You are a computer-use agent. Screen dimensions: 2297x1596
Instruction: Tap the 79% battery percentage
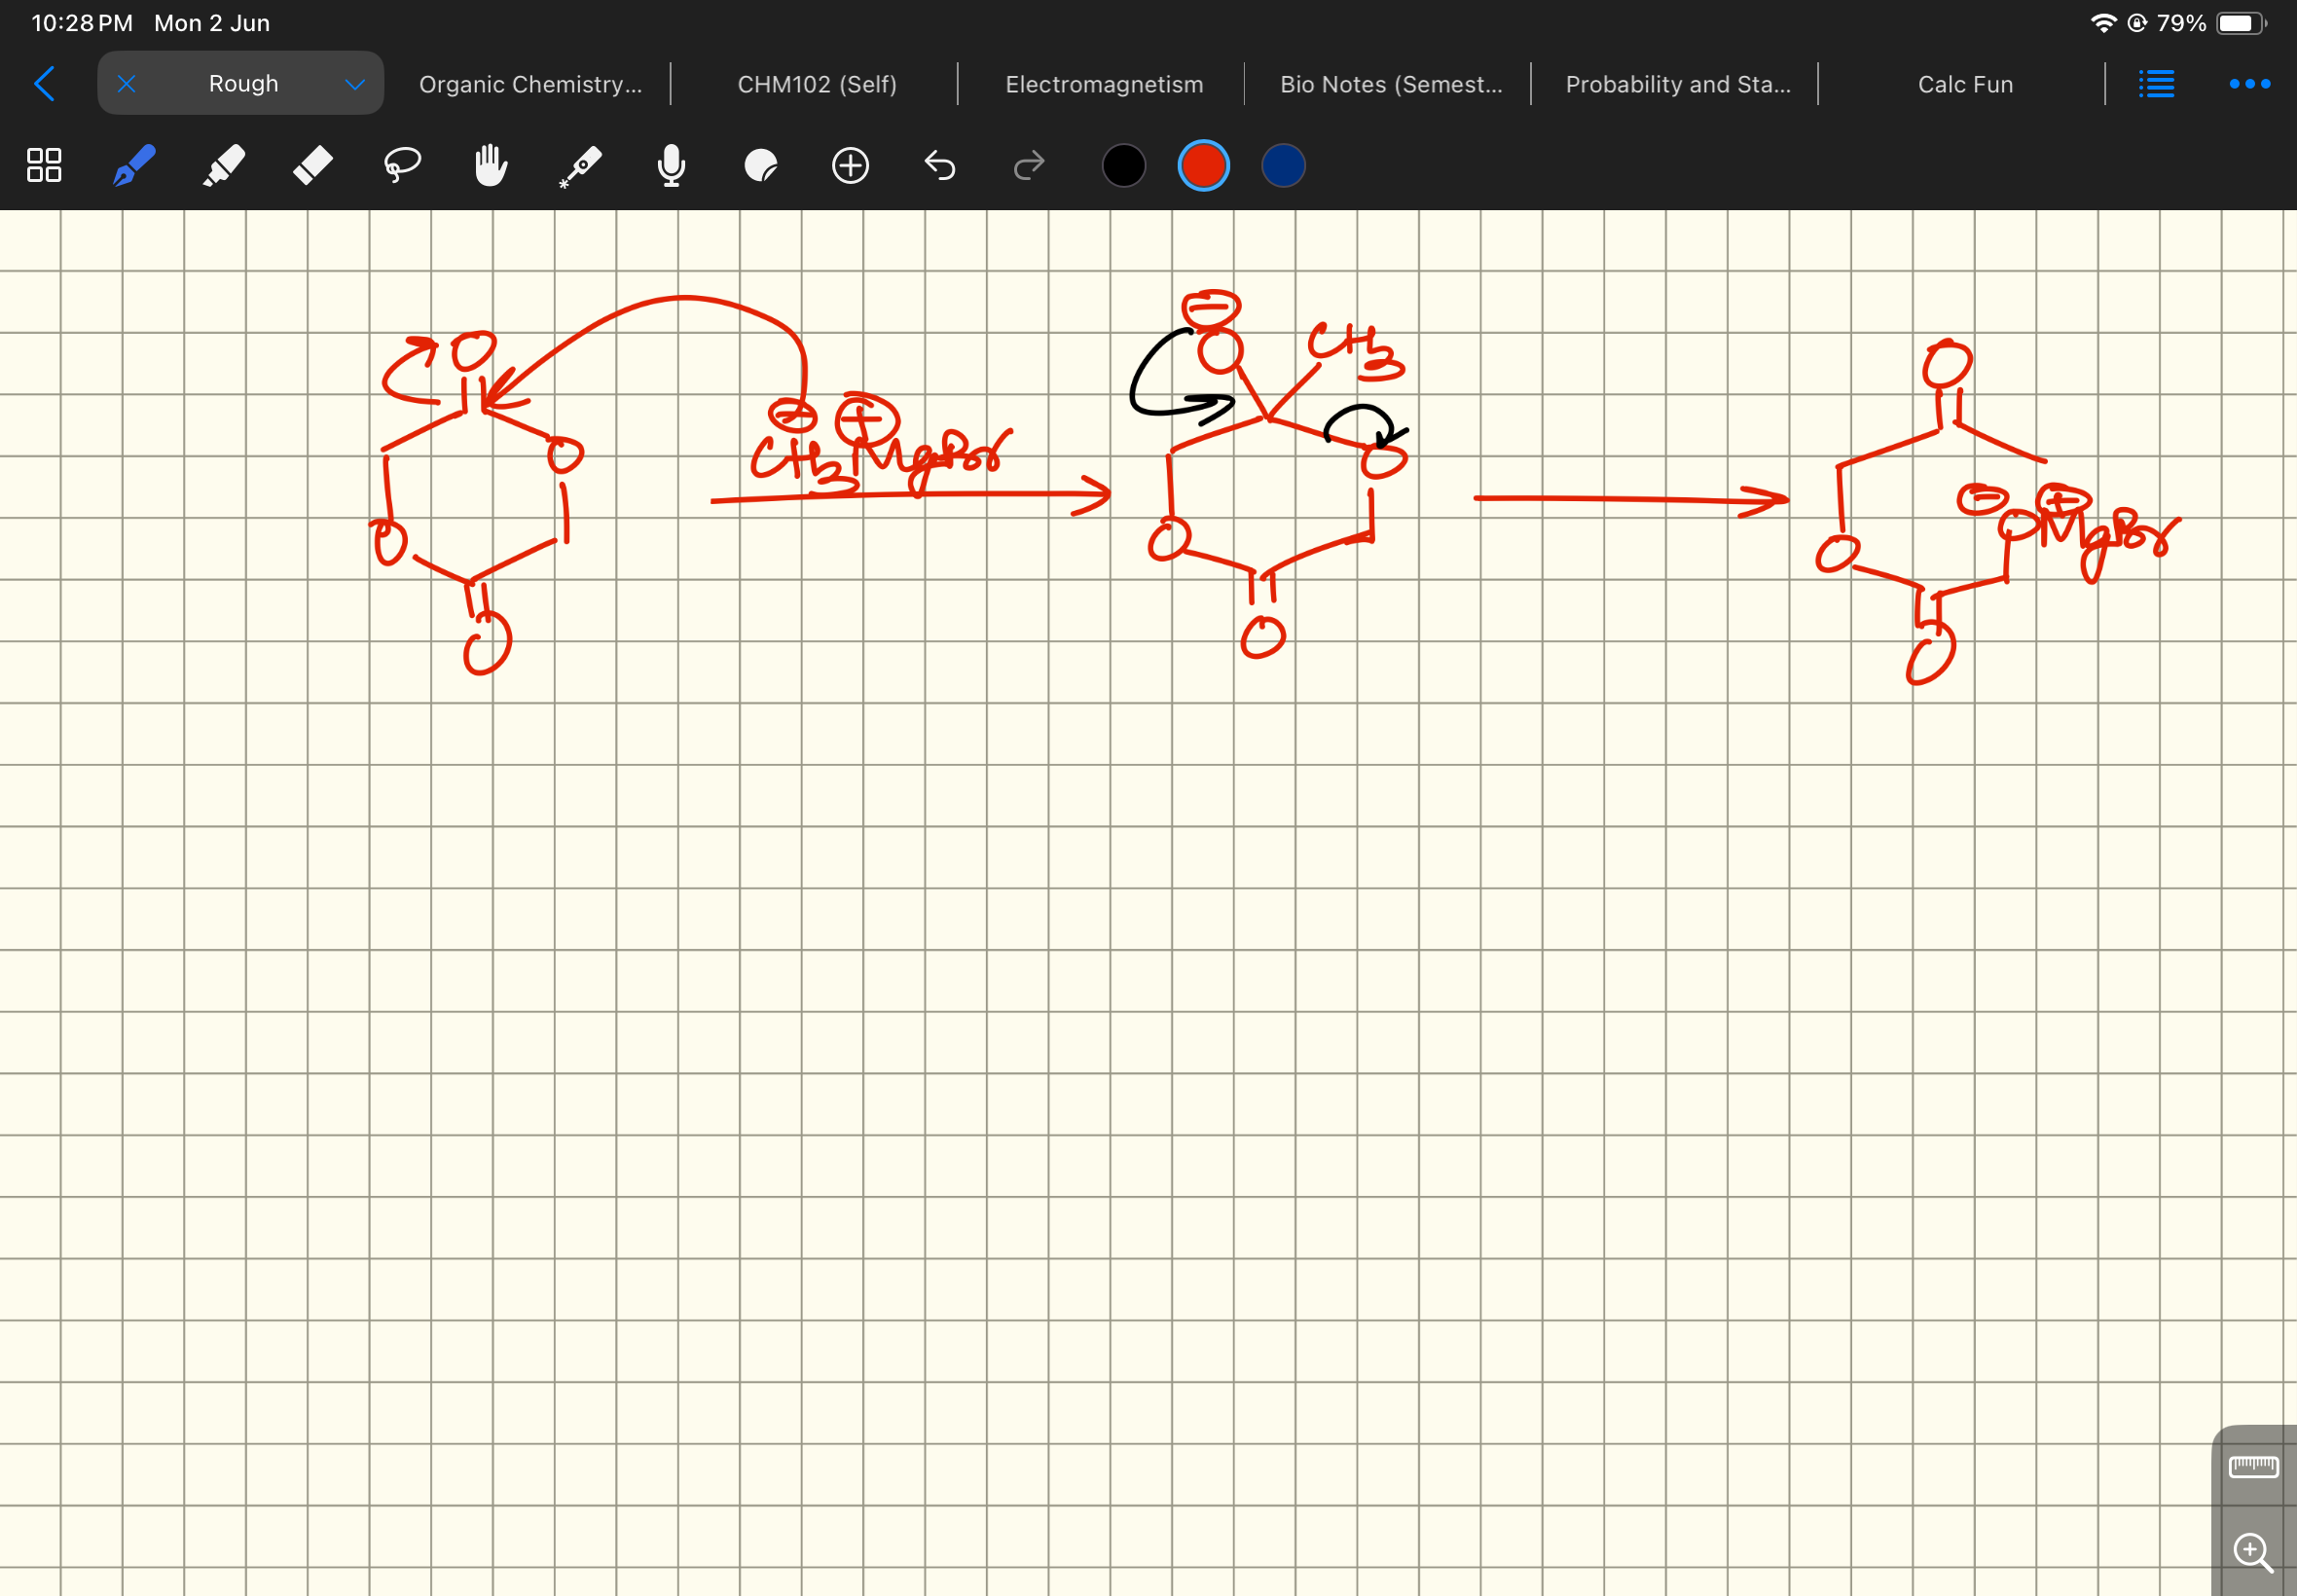(x=2181, y=23)
